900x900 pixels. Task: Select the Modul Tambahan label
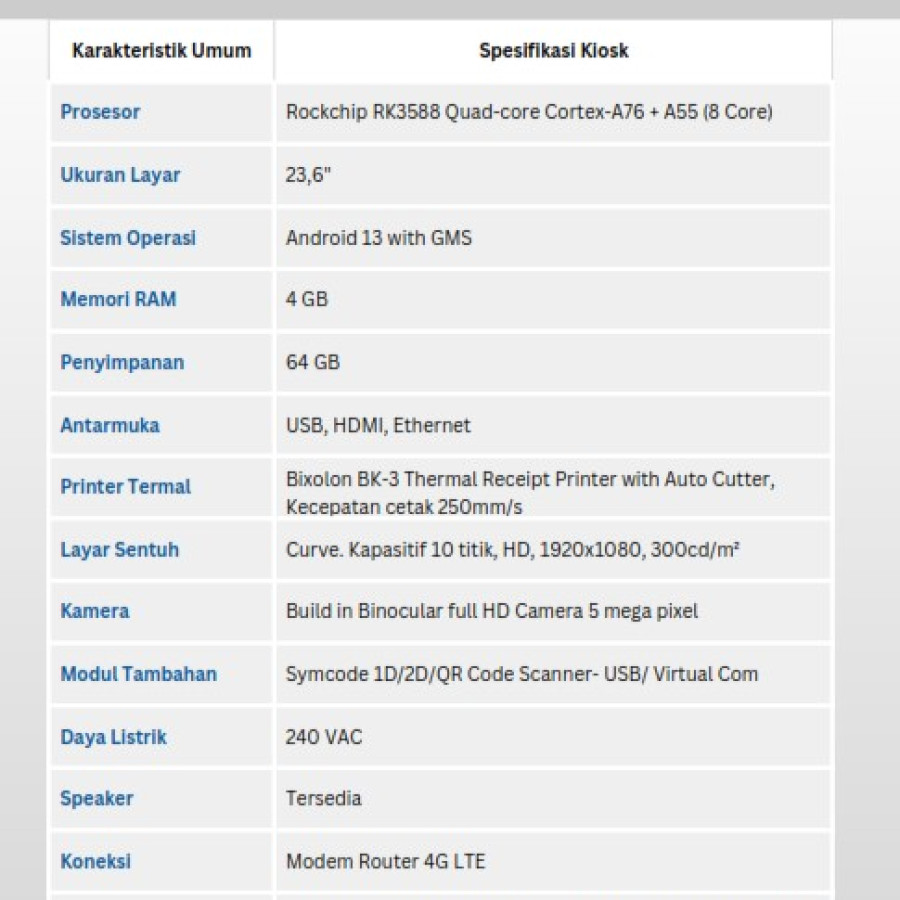coord(139,674)
